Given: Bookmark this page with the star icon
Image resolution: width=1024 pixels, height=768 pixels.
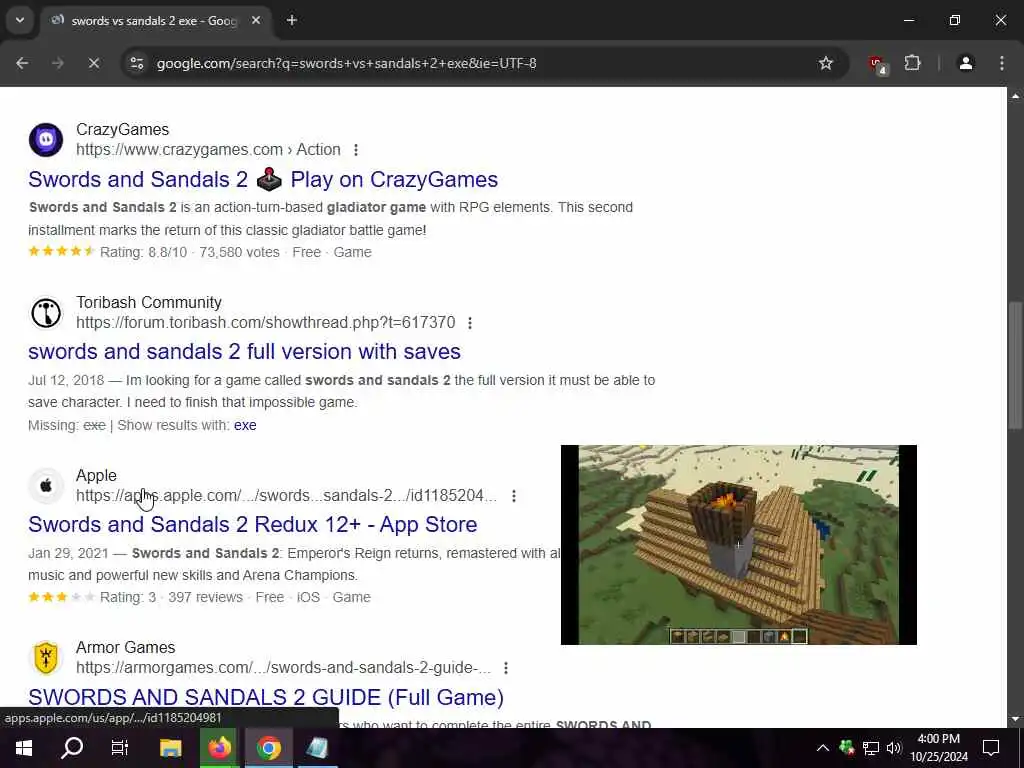Looking at the screenshot, I should pos(825,63).
